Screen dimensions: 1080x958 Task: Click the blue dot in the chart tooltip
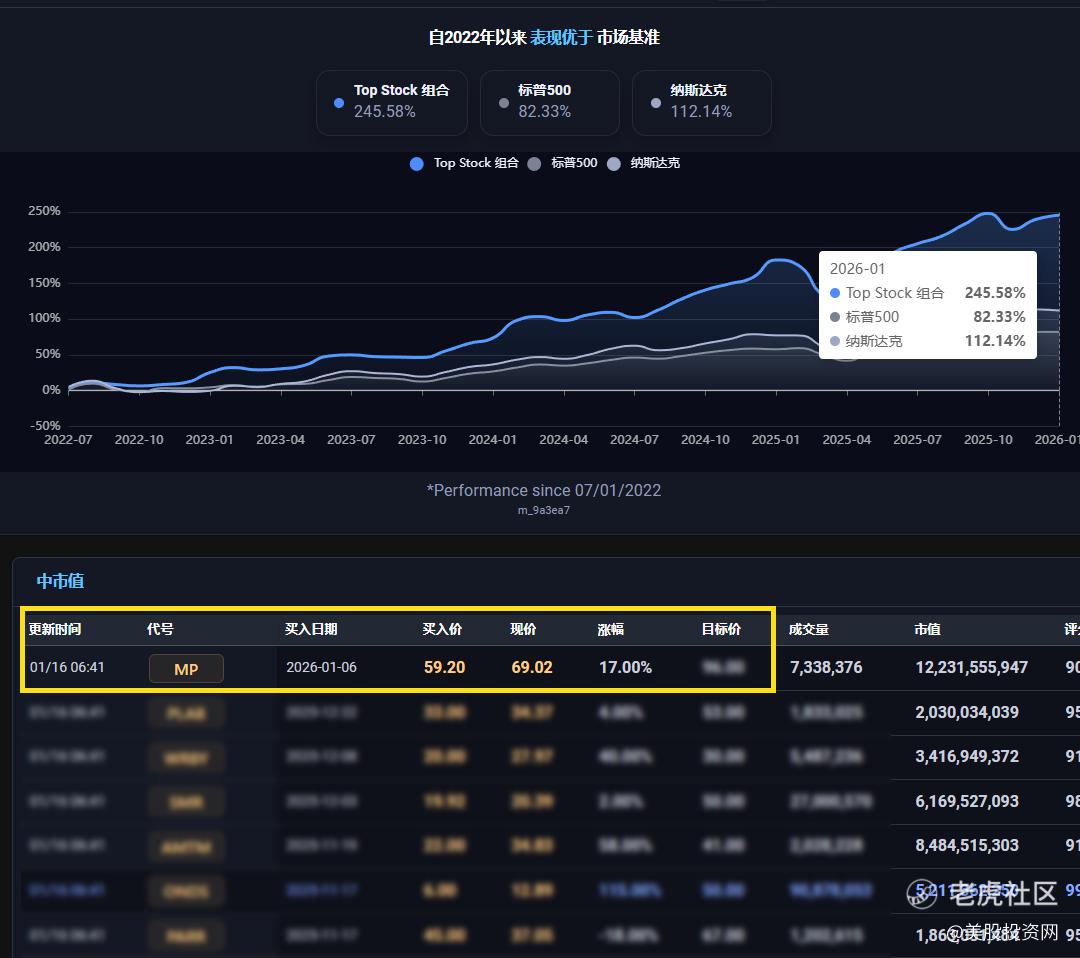coord(835,293)
